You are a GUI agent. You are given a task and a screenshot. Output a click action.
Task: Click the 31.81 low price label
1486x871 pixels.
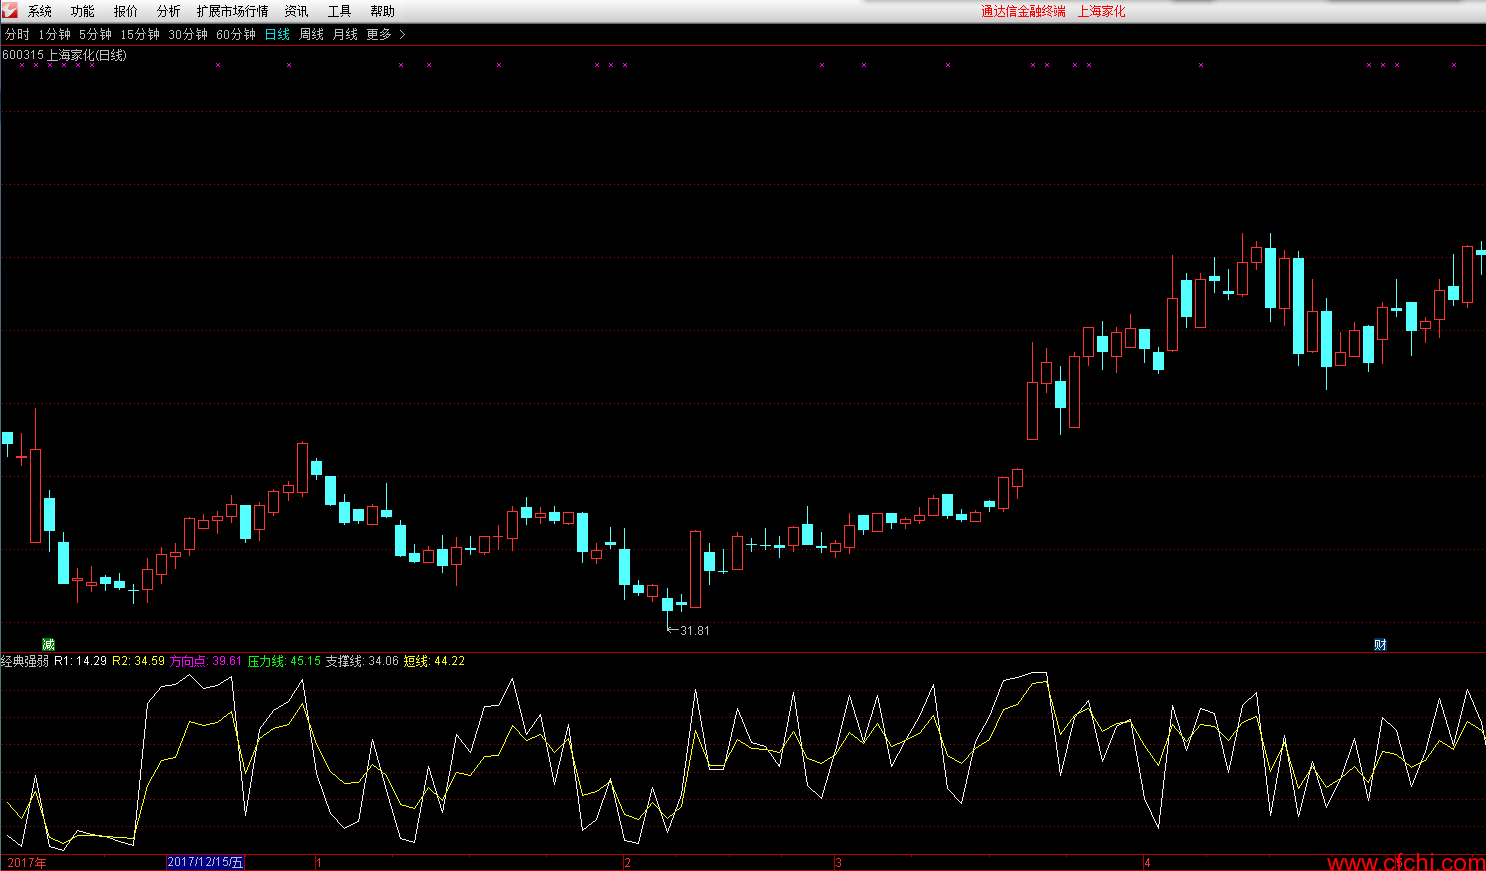(695, 630)
